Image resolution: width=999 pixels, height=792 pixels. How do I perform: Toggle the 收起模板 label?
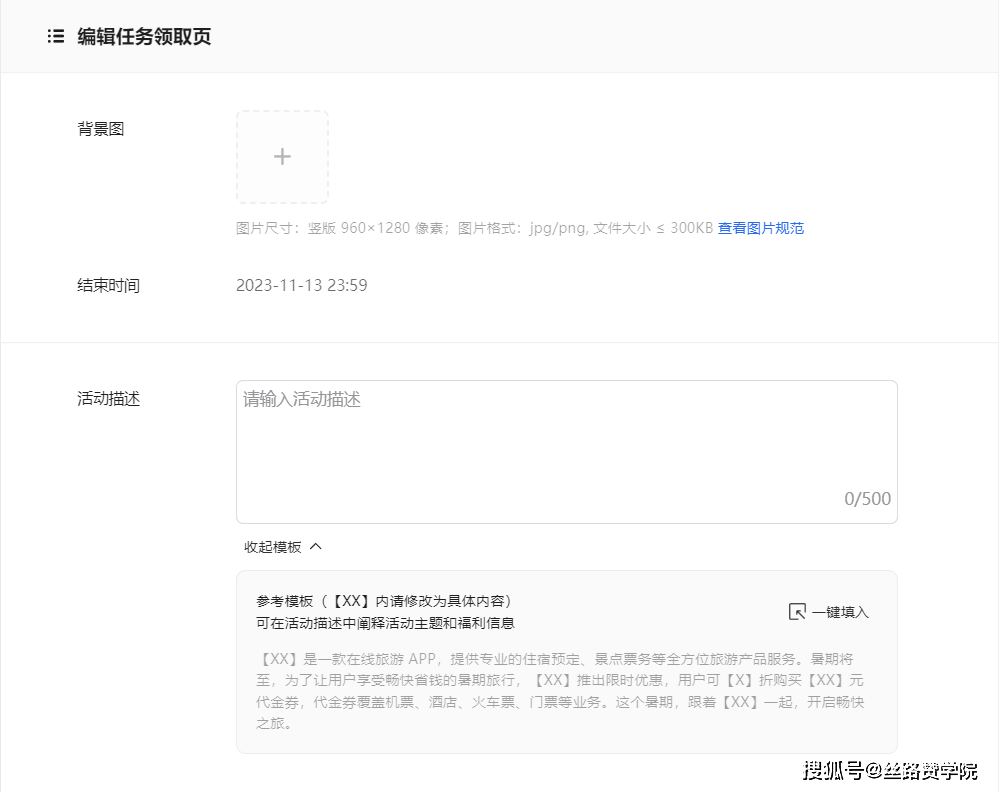coord(273,547)
